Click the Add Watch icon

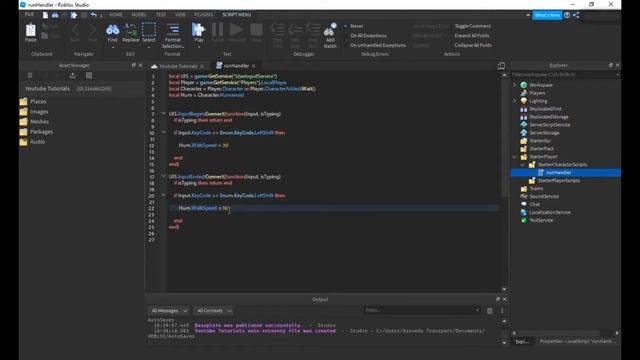[330, 30]
